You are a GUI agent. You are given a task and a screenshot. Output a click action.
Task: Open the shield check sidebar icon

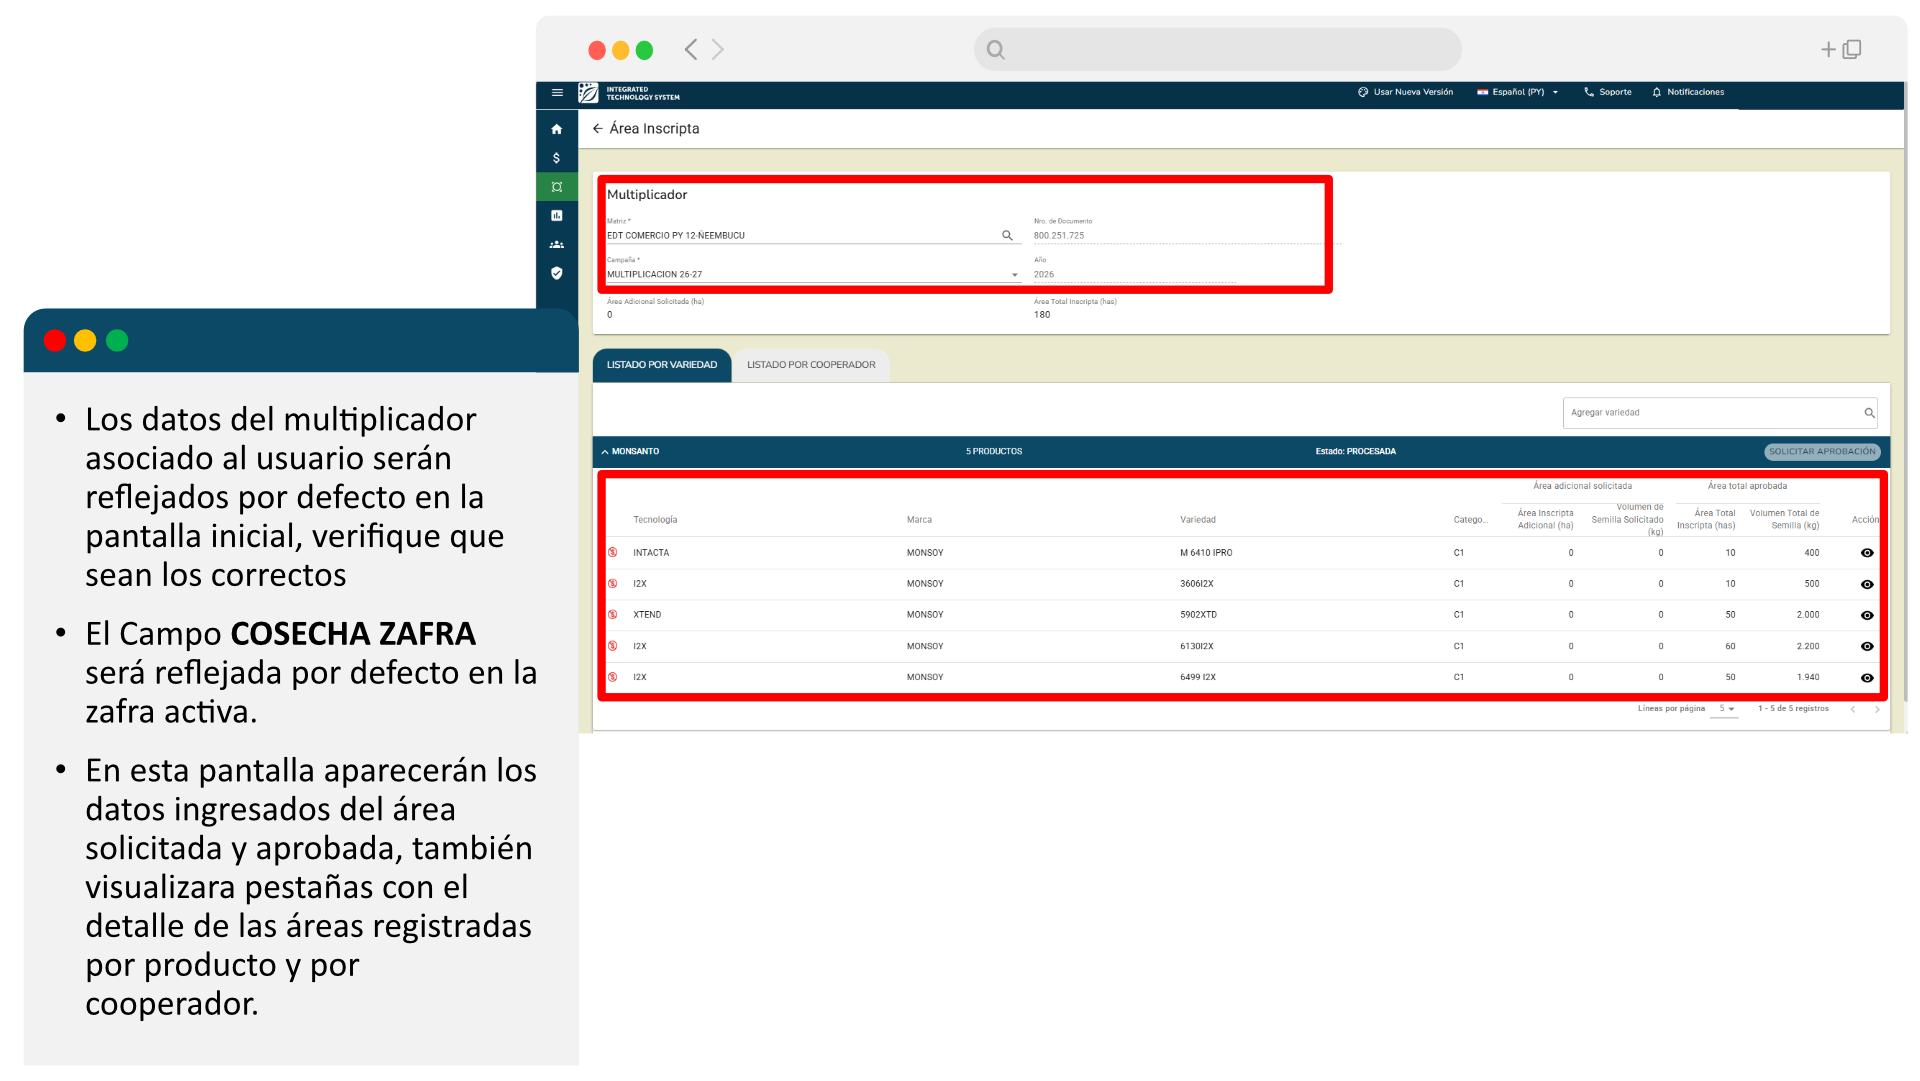coord(557,273)
